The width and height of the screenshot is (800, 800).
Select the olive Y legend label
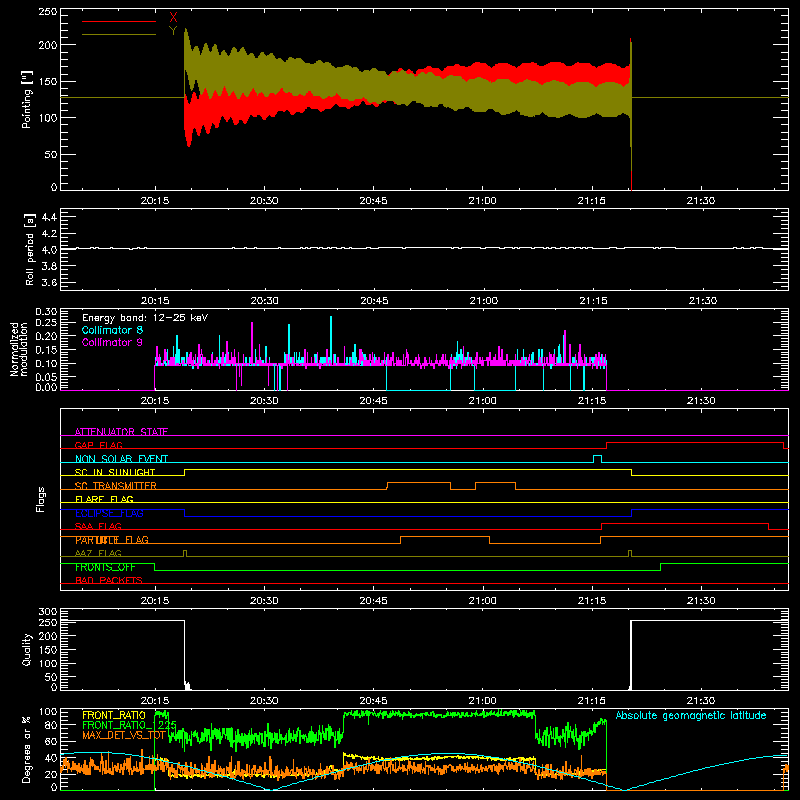pos(173,31)
